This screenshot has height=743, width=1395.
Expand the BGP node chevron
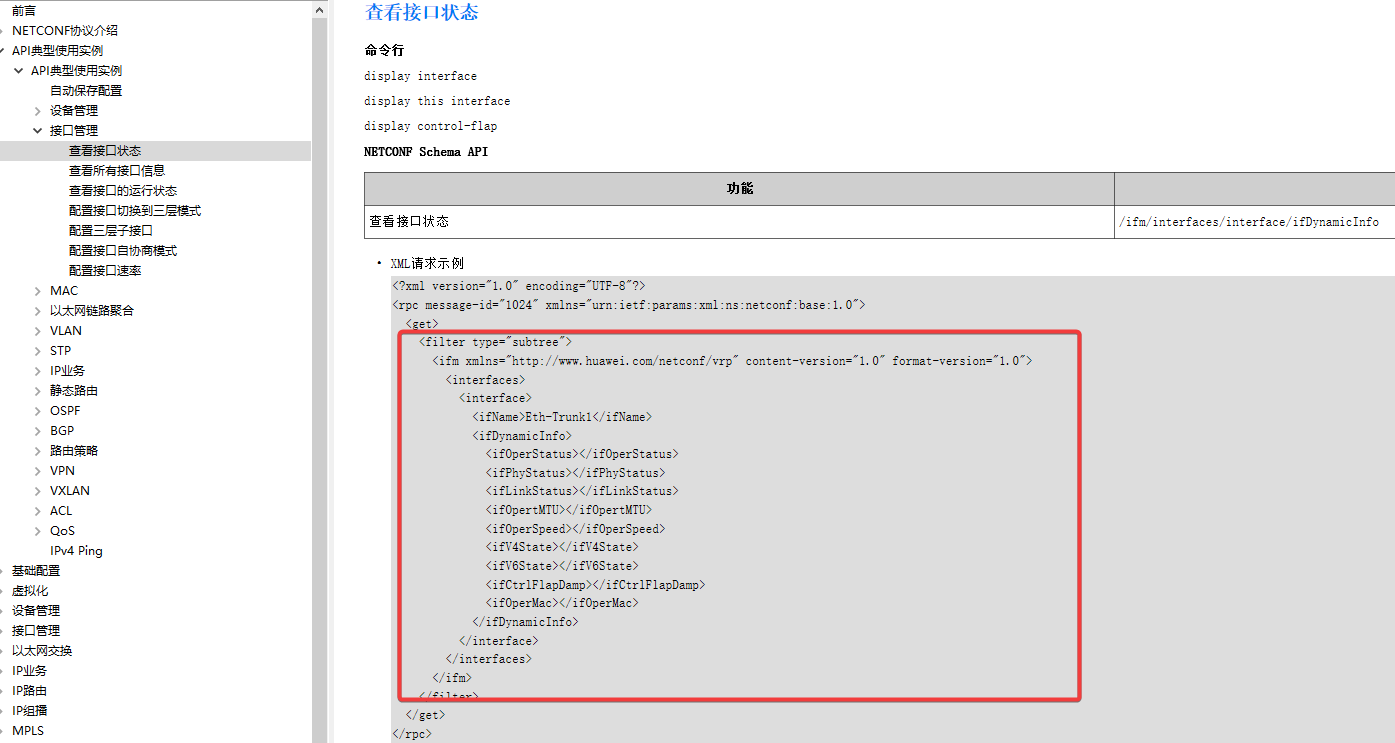38,431
